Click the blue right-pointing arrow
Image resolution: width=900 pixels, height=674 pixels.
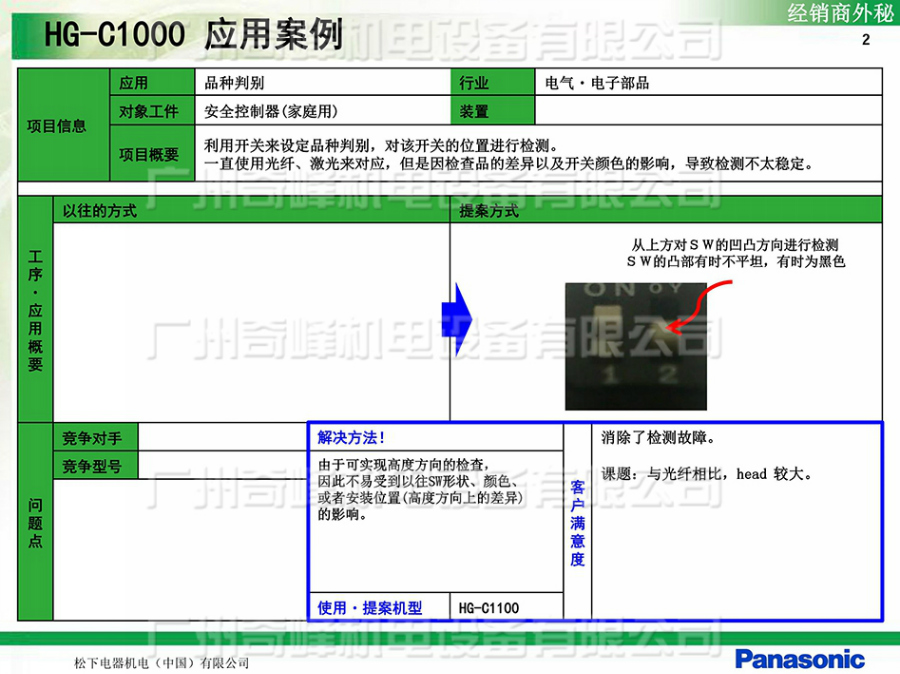point(455,319)
